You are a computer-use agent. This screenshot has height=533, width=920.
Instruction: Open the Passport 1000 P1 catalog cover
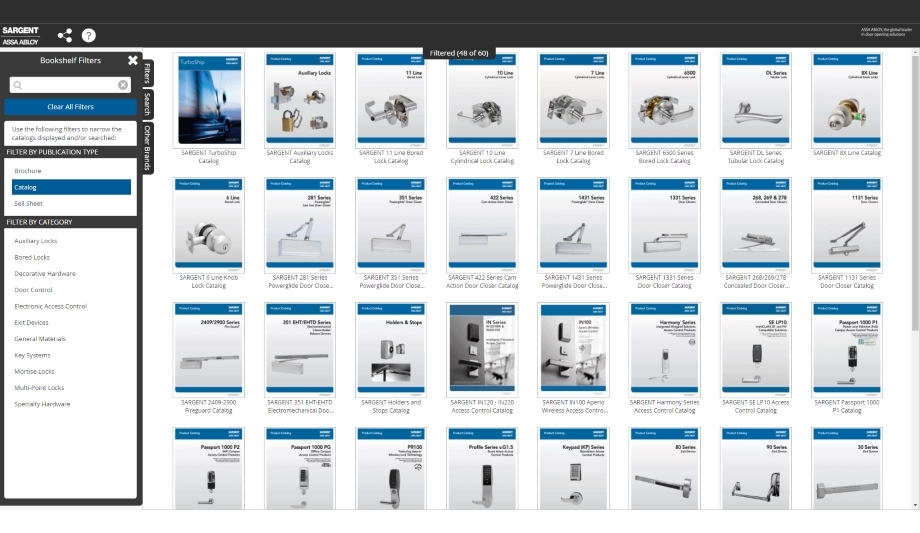[x=847, y=350]
